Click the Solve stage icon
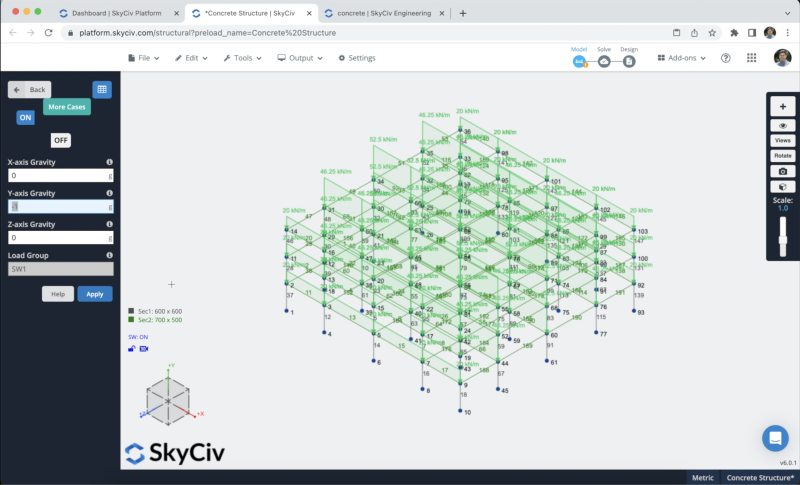This screenshot has width=800, height=485. point(604,61)
